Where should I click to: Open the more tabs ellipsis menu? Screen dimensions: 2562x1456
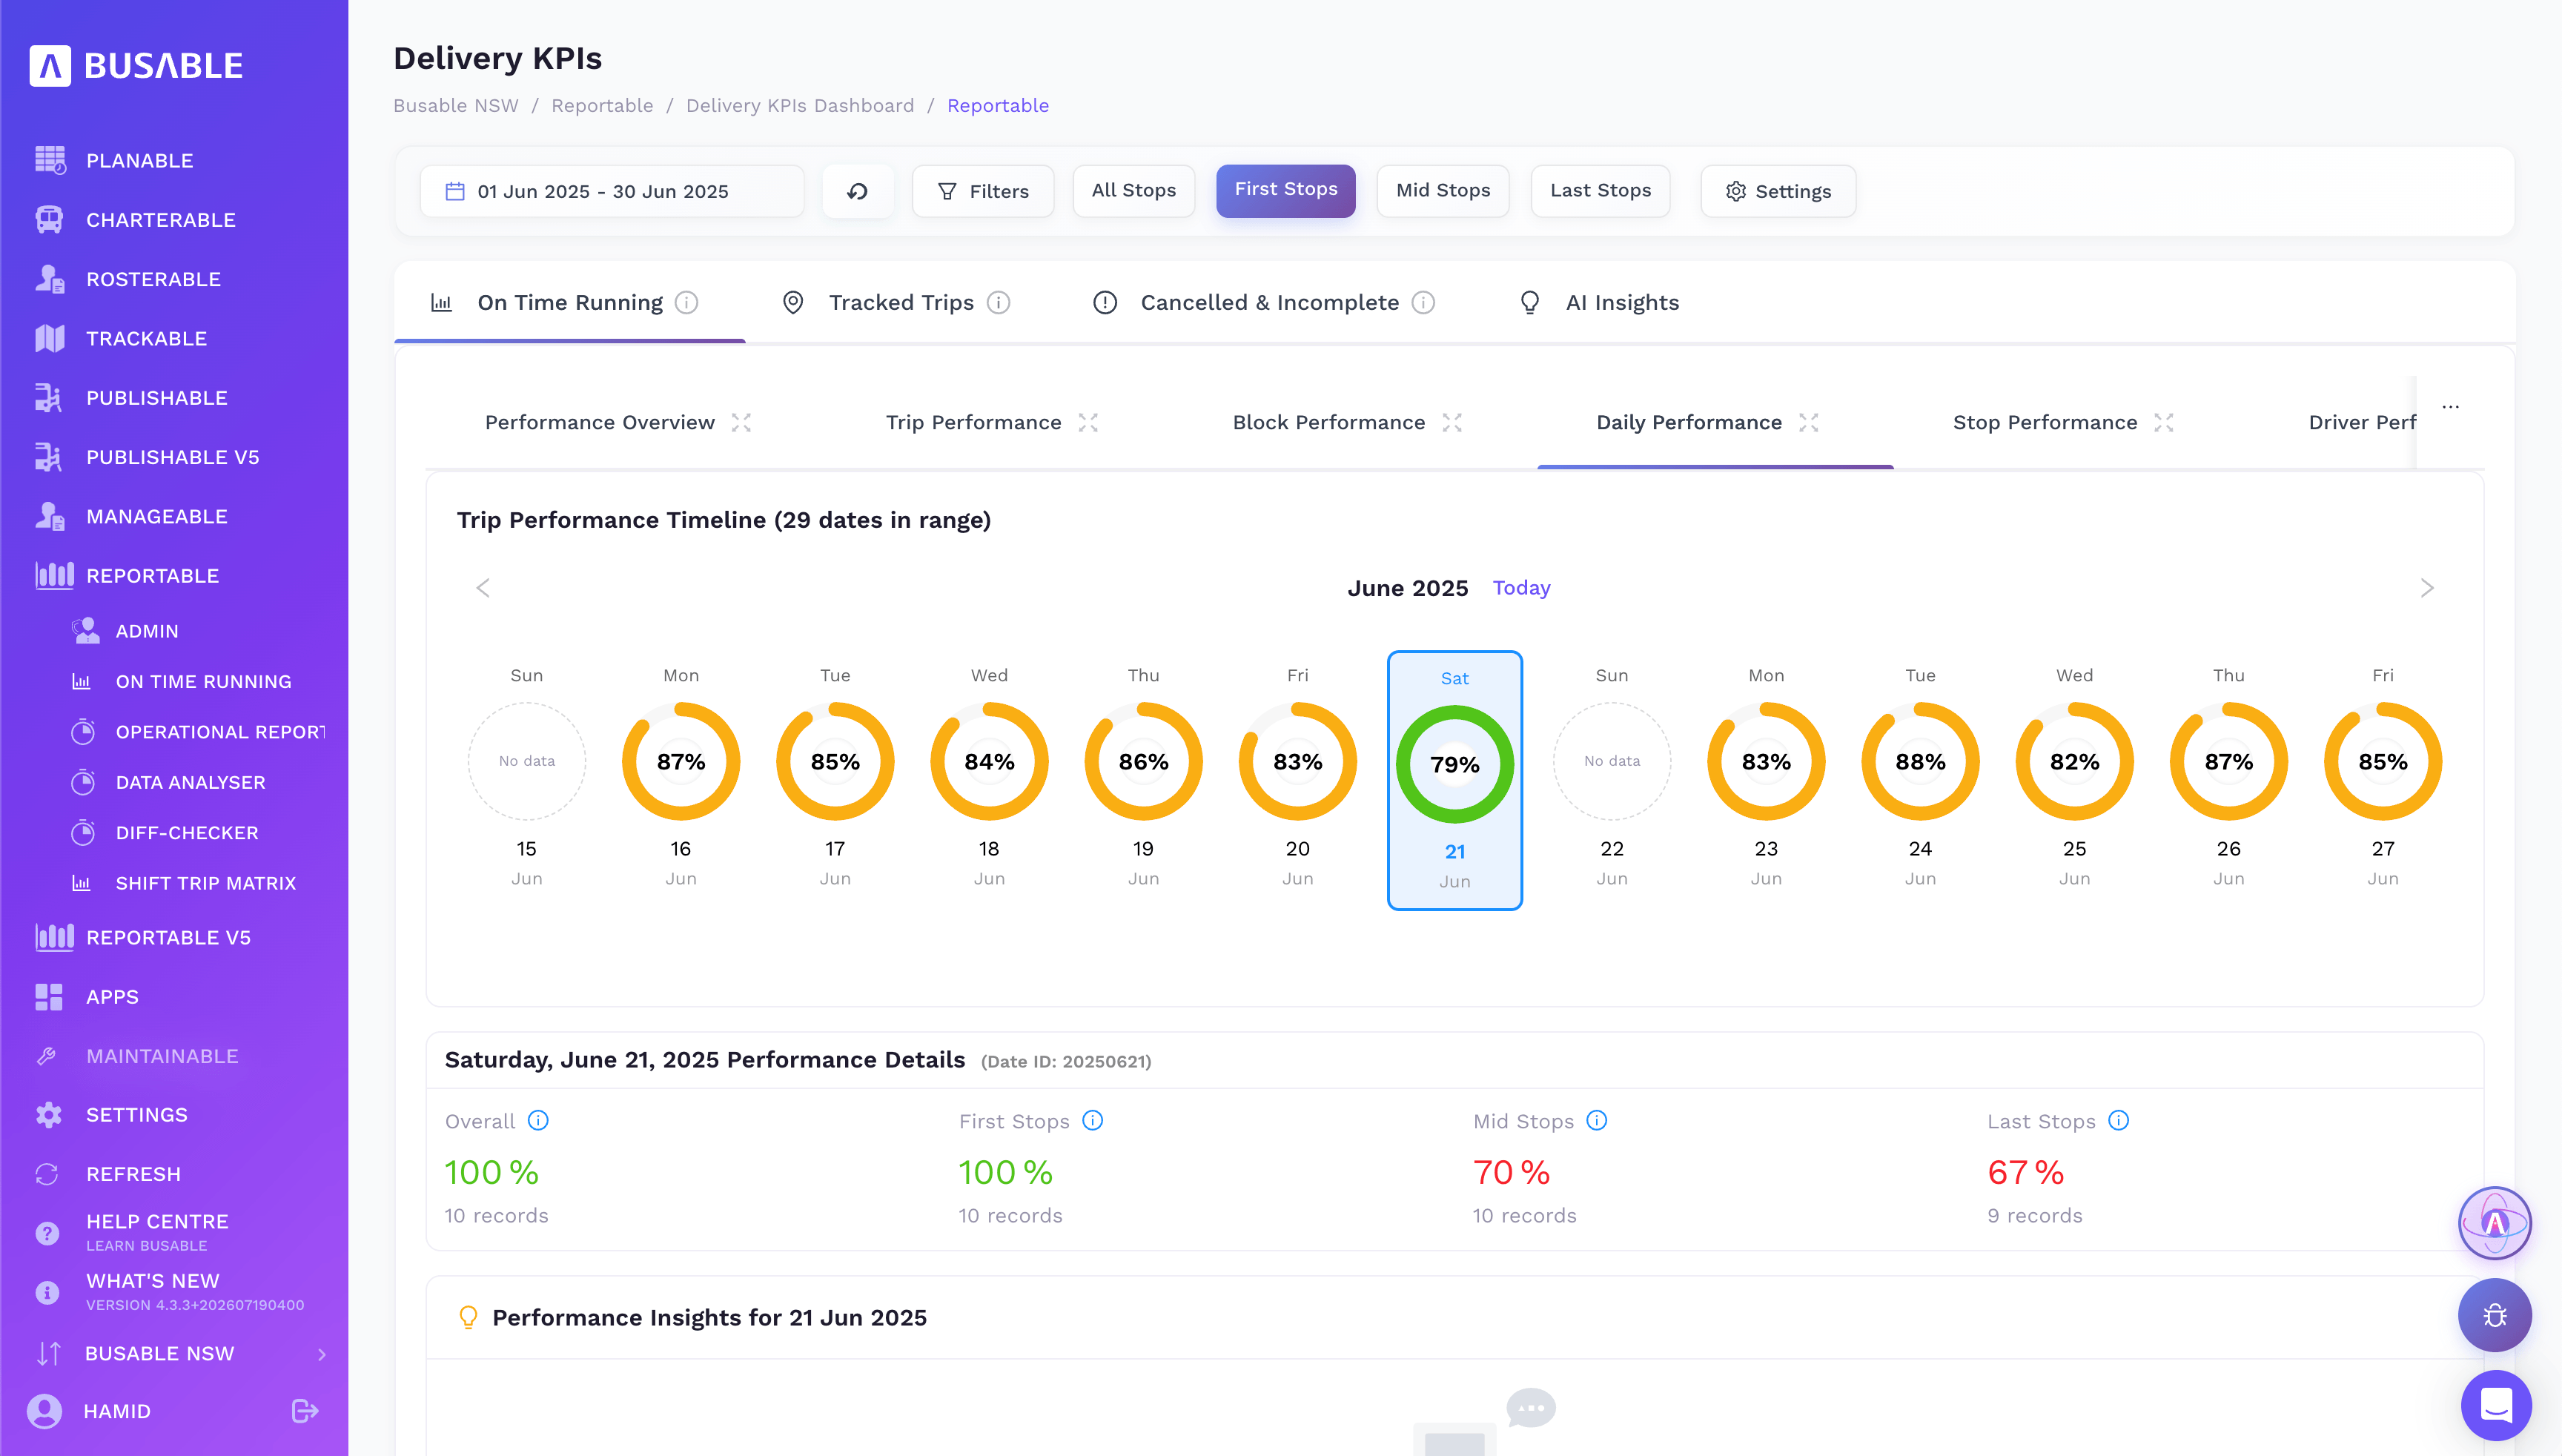point(2450,407)
